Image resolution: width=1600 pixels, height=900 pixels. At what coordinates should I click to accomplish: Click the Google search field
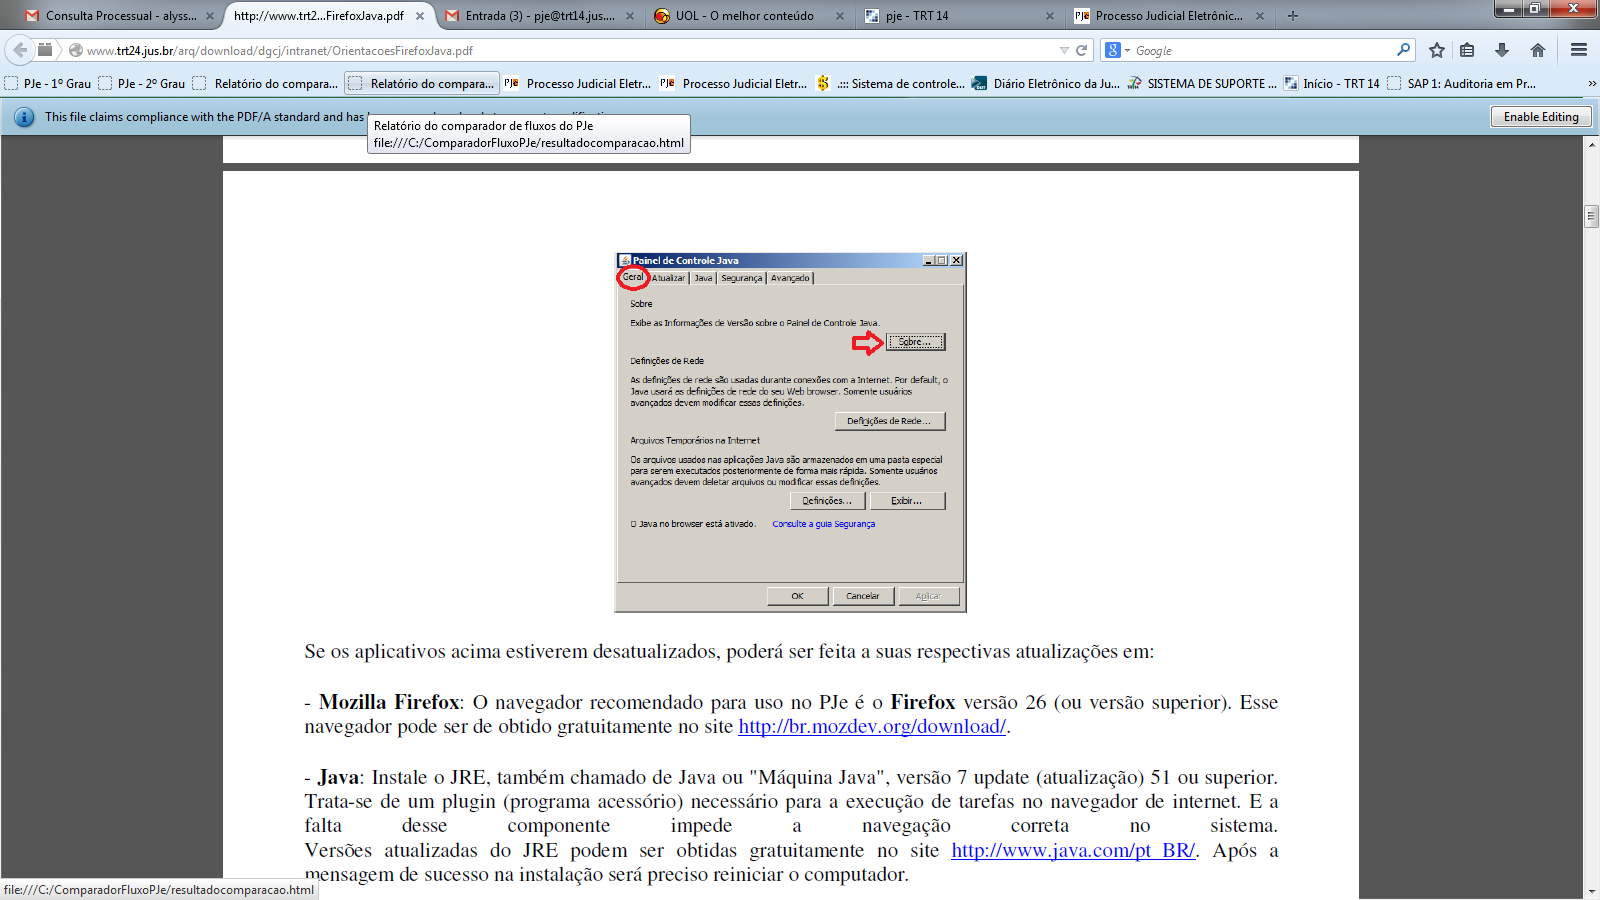click(x=1264, y=50)
